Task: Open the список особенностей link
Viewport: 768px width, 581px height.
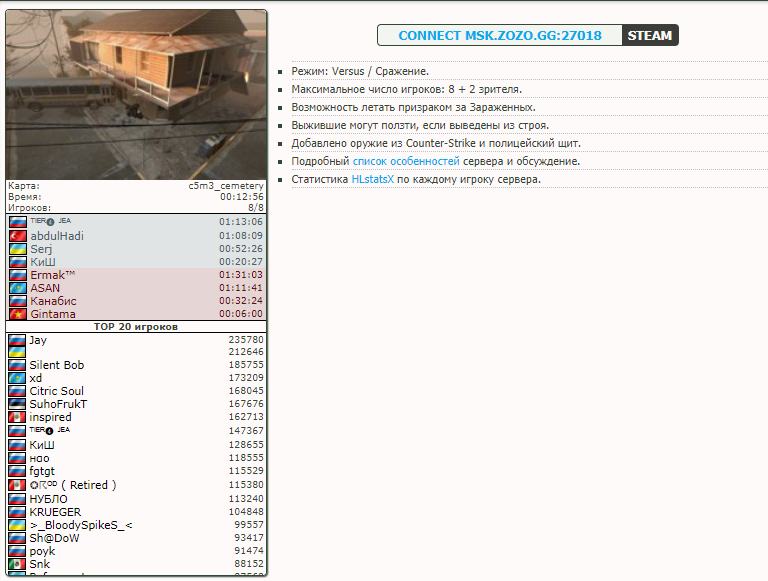Action: [x=406, y=161]
